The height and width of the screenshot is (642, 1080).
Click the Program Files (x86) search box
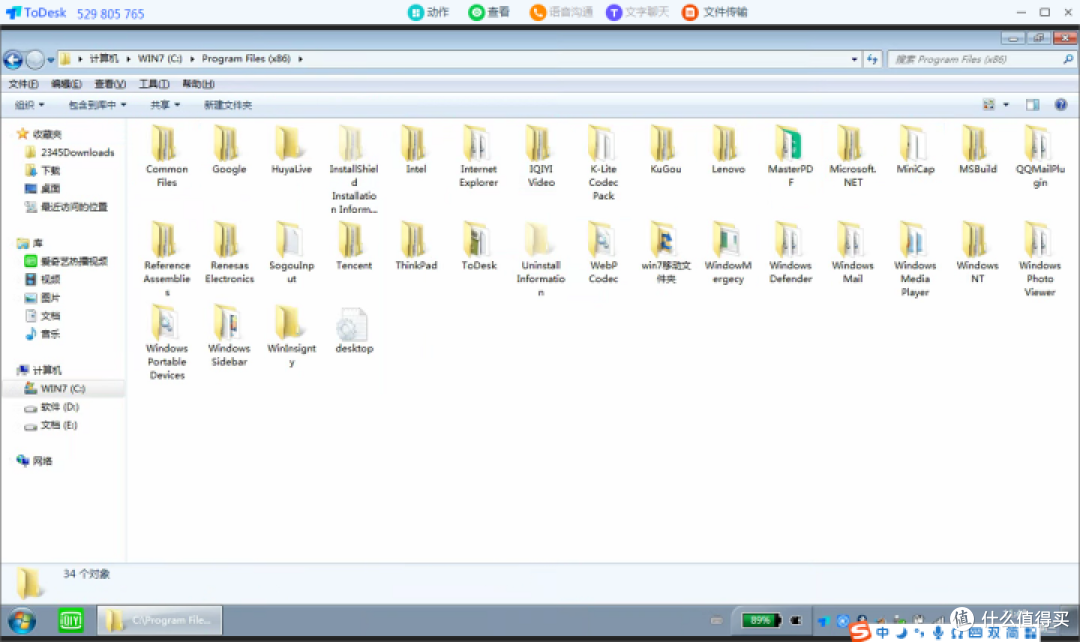click(981, 59)
